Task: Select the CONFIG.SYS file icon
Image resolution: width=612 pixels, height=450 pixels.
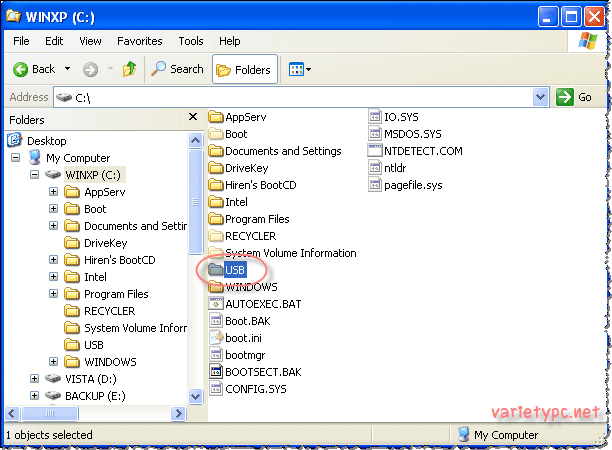Action: click(x=216, y=389)
